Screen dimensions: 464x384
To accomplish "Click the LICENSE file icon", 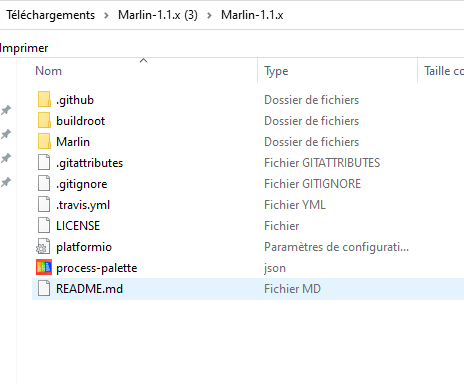I will 44,225.
